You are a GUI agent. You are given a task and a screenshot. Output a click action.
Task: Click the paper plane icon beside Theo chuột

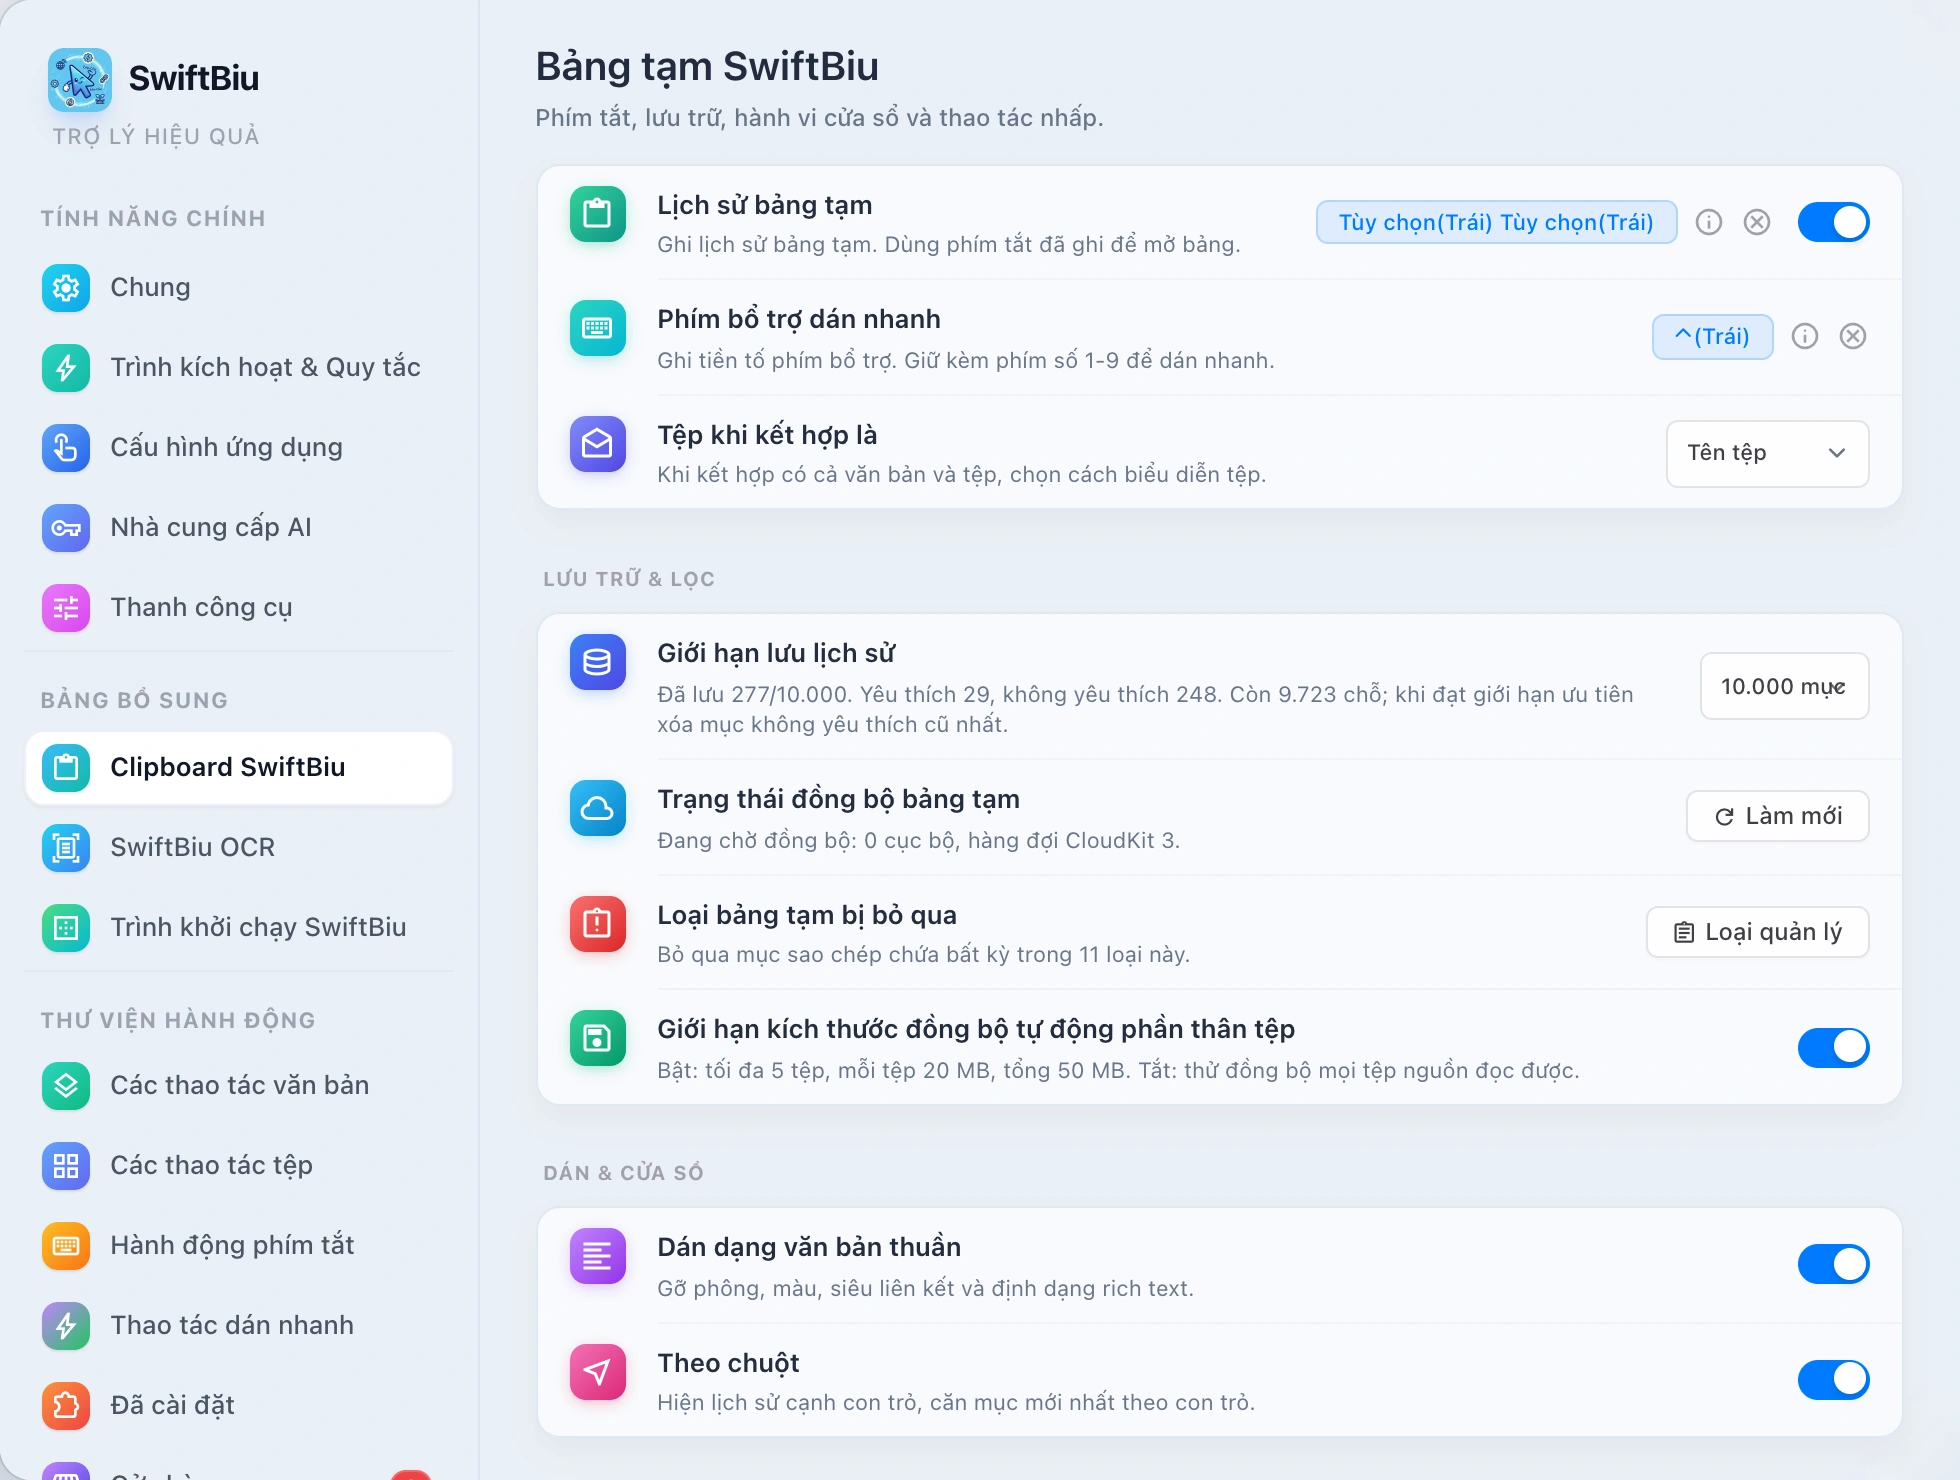(598, 1372)
